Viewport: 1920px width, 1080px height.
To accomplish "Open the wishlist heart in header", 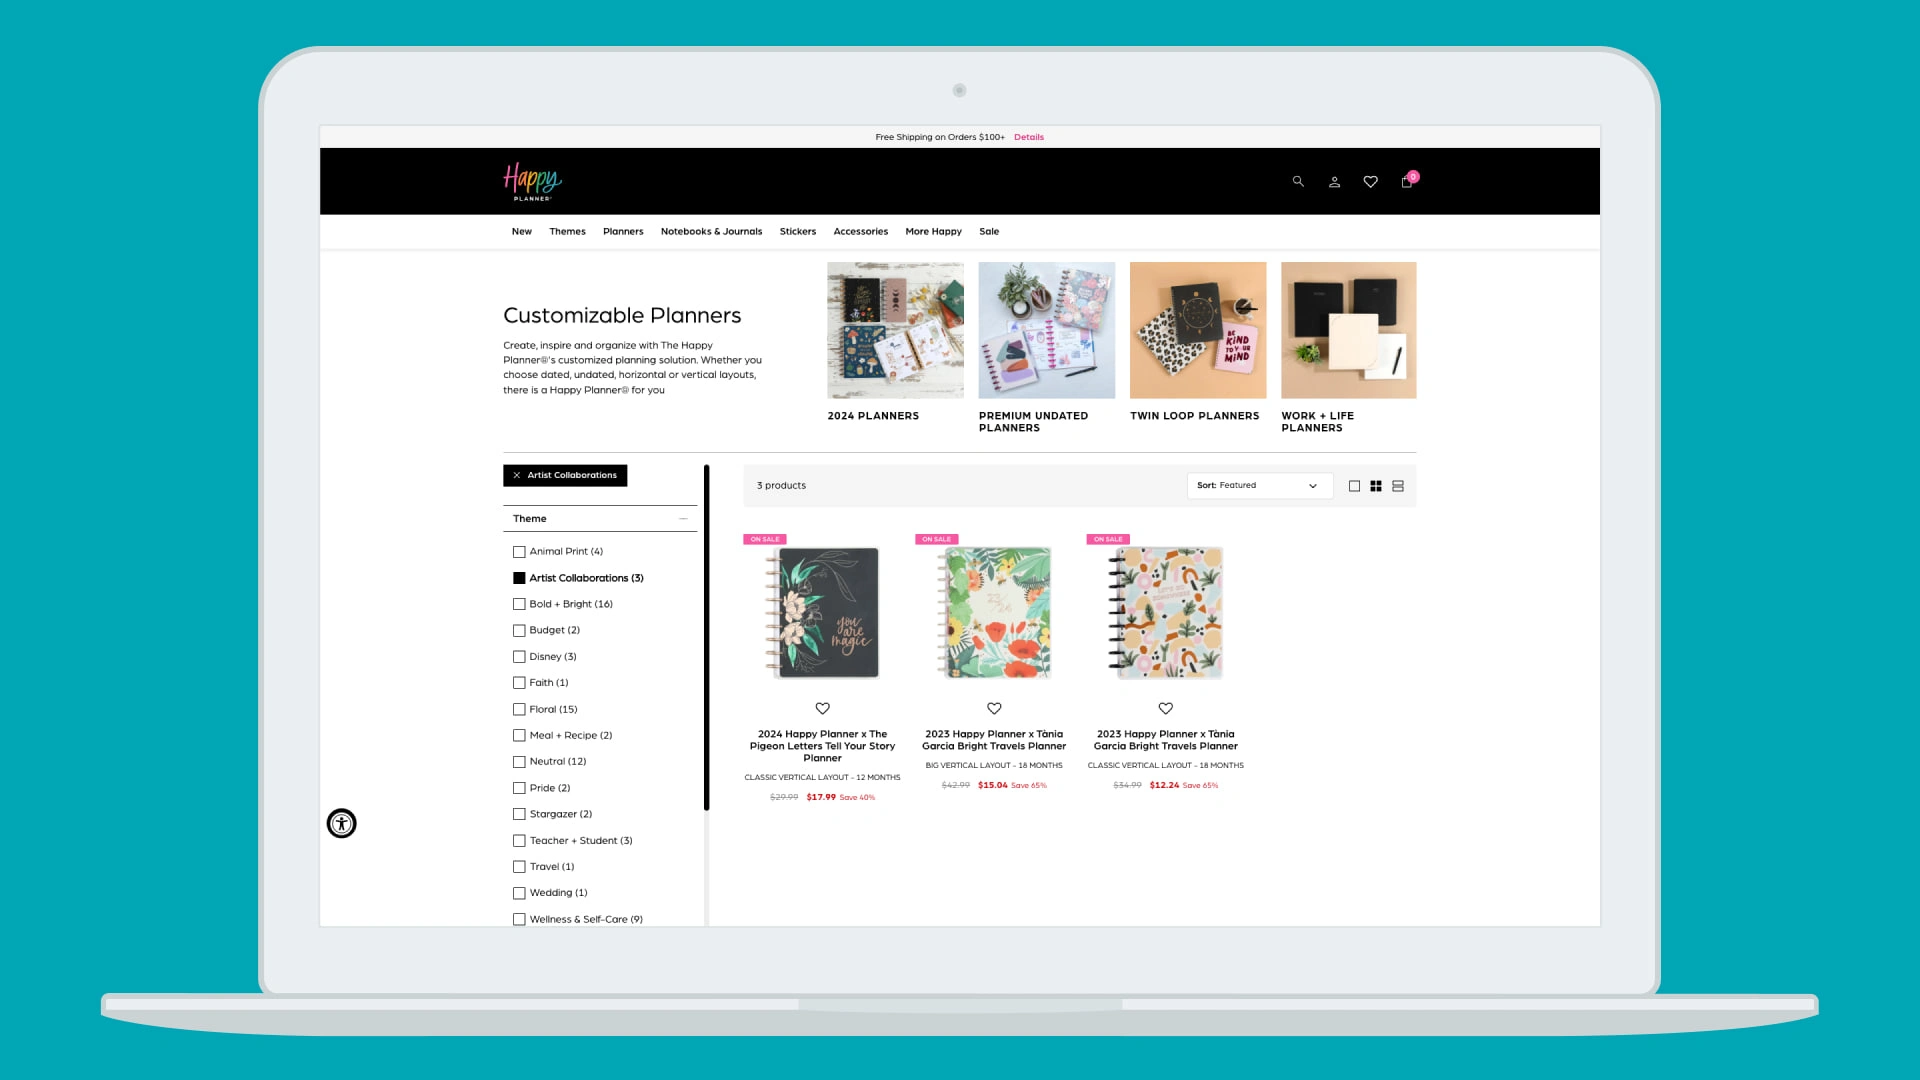I will click(x=1370, y=182).
